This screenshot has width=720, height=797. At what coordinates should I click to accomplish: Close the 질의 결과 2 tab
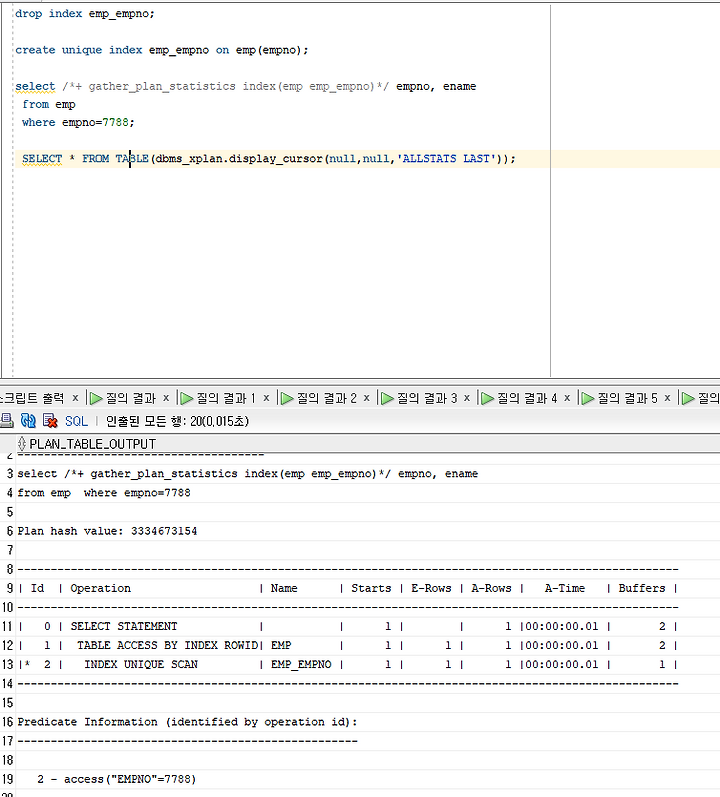coord(366,398)
